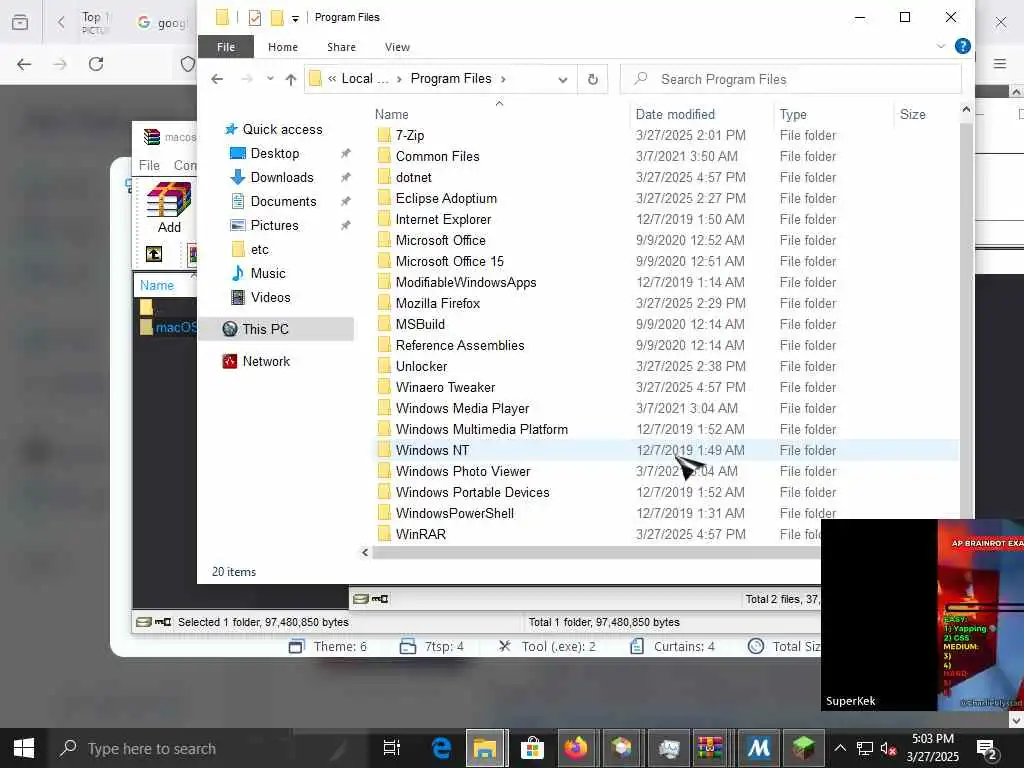1024x768 pixels.
Task: Expand the address bar history dropdown
Action: click(562, 80)
